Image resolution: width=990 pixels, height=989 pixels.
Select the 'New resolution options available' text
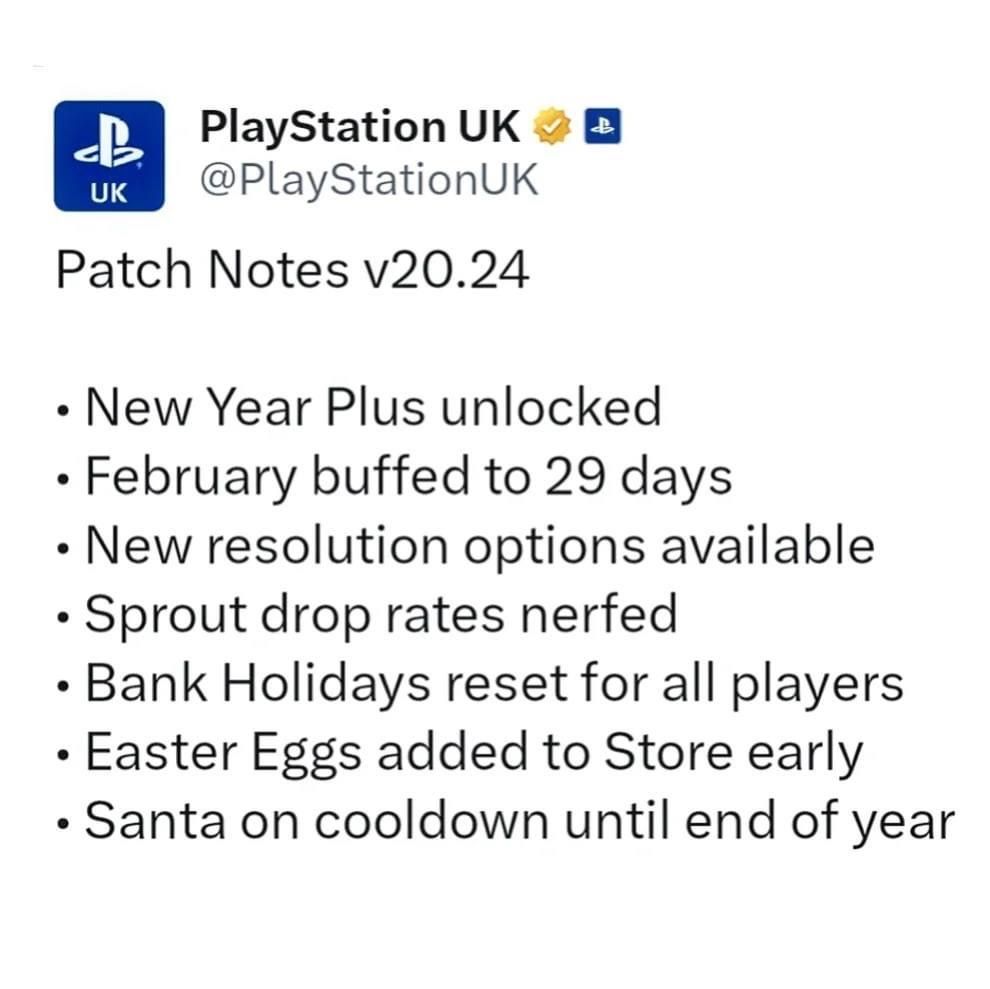479,546
